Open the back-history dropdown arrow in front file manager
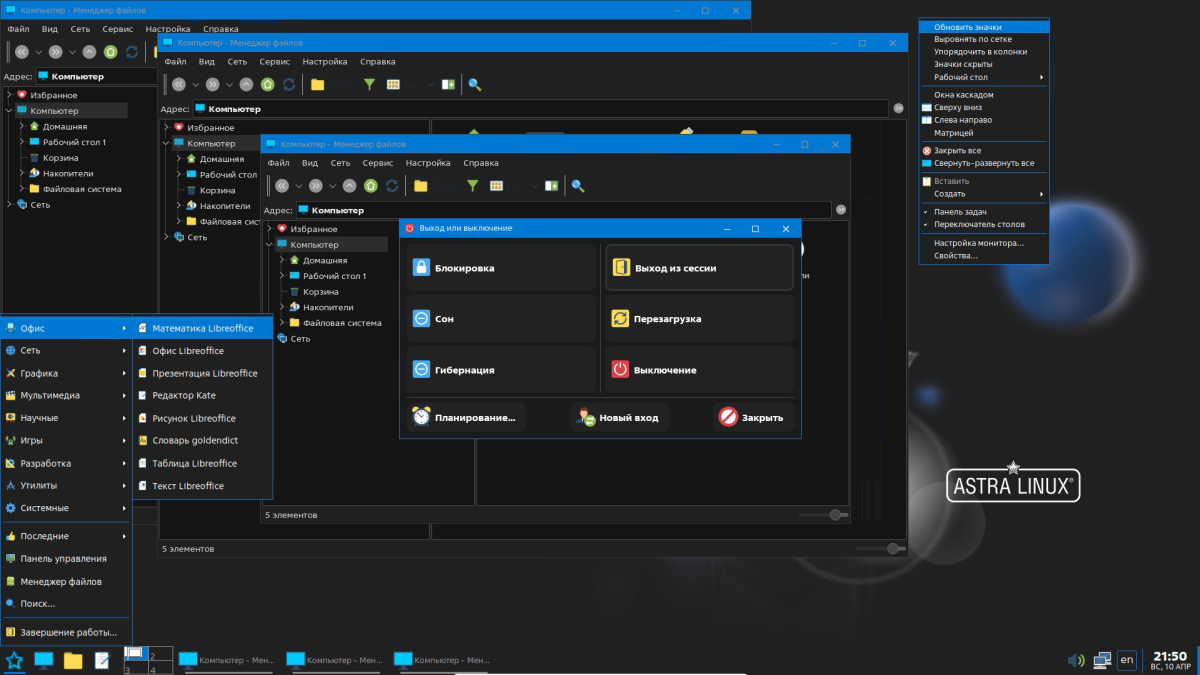The height and width of the screenshot is (675, 1200). pos(299,186)
